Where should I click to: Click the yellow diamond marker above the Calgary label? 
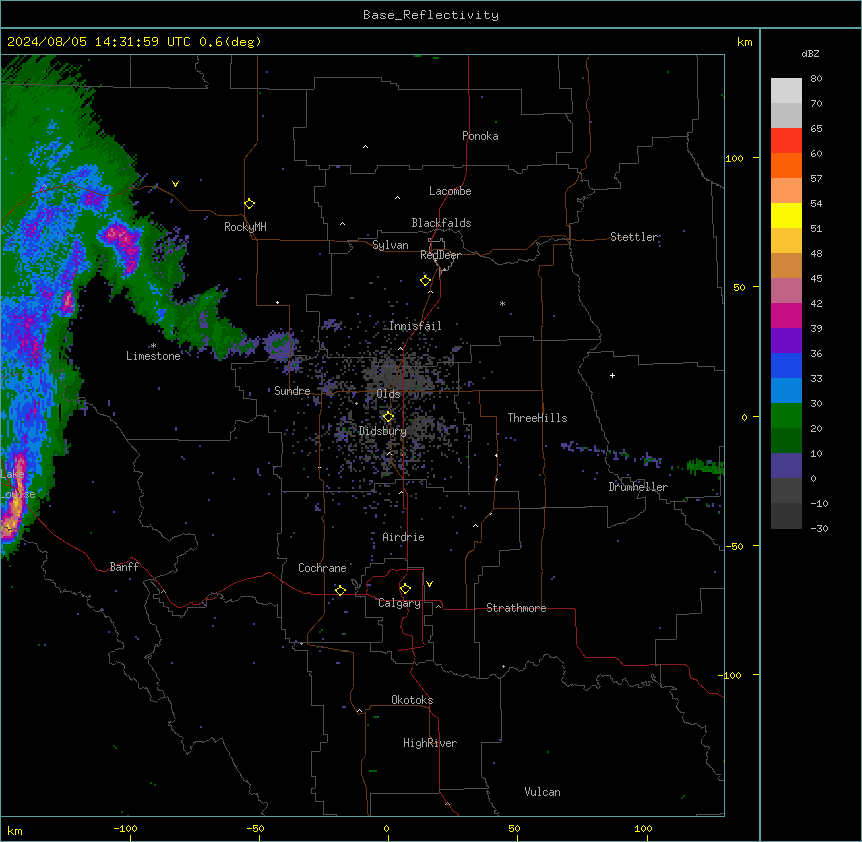point(405,589)
